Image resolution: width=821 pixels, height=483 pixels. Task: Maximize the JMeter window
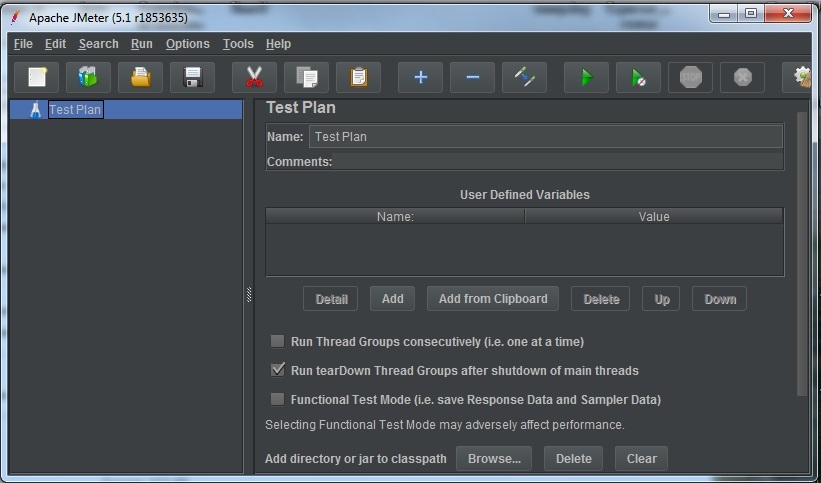pos(751,14)
